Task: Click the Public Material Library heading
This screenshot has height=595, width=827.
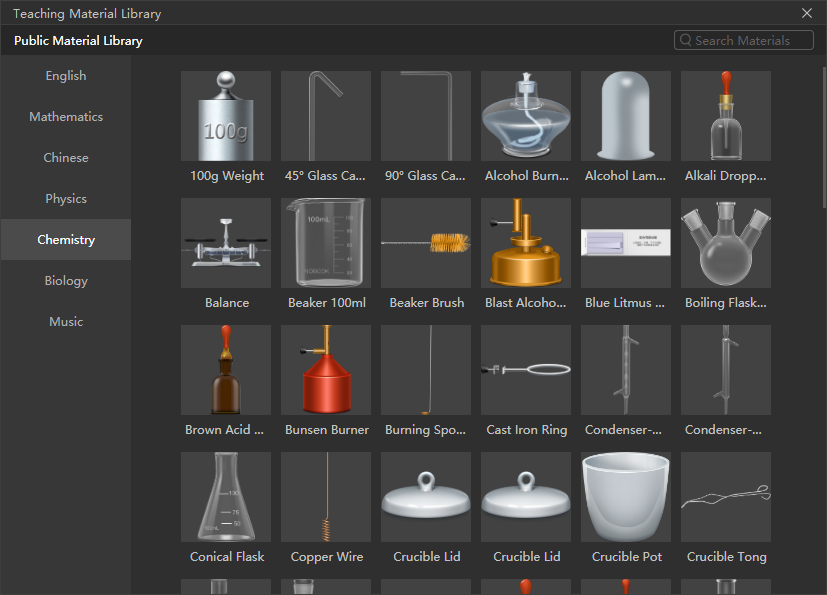Action: (x=78, y=41)
